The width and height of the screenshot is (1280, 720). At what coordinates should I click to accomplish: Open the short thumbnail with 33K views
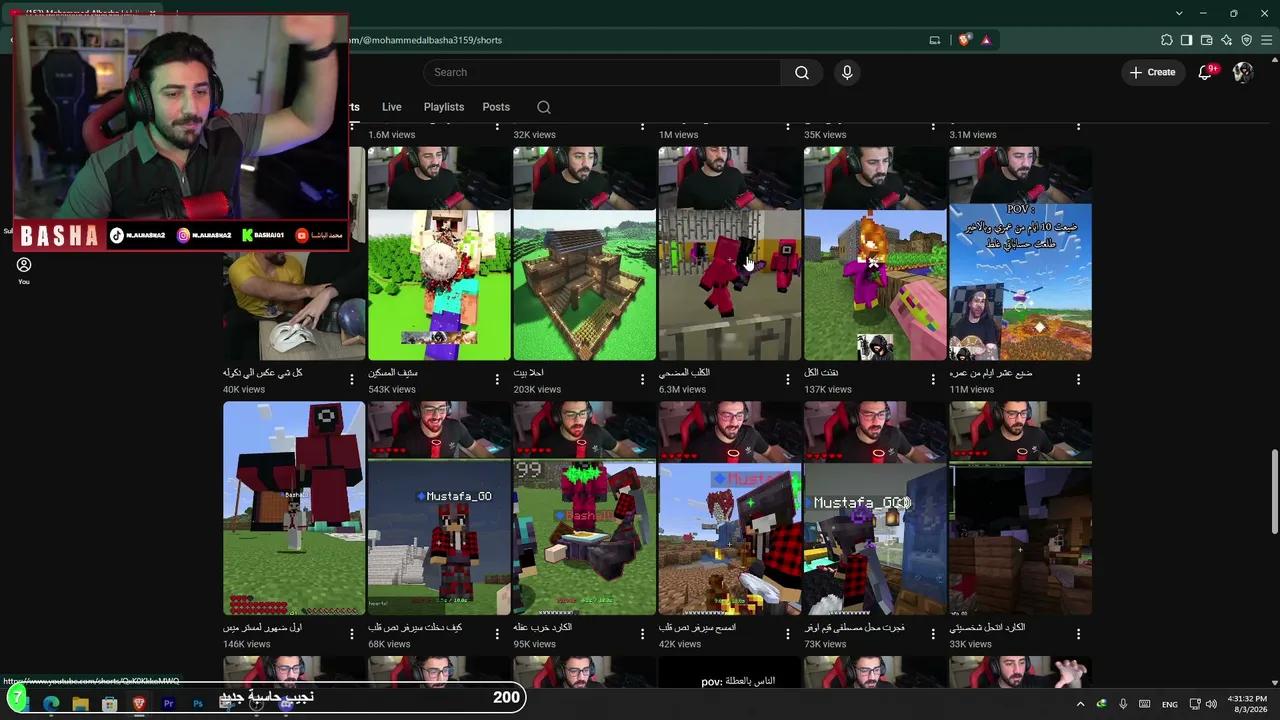click(x=1020, y=508)
